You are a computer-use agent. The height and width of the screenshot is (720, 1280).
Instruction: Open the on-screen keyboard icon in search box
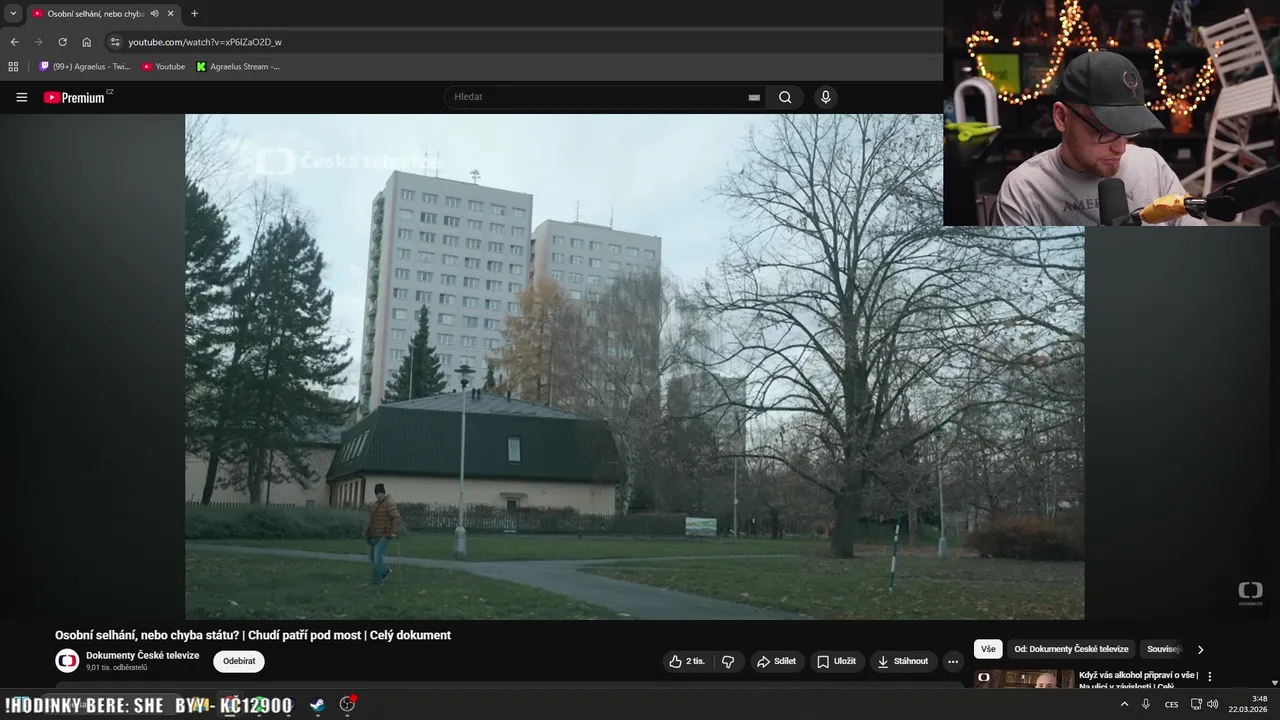click(x=754, y=97)
